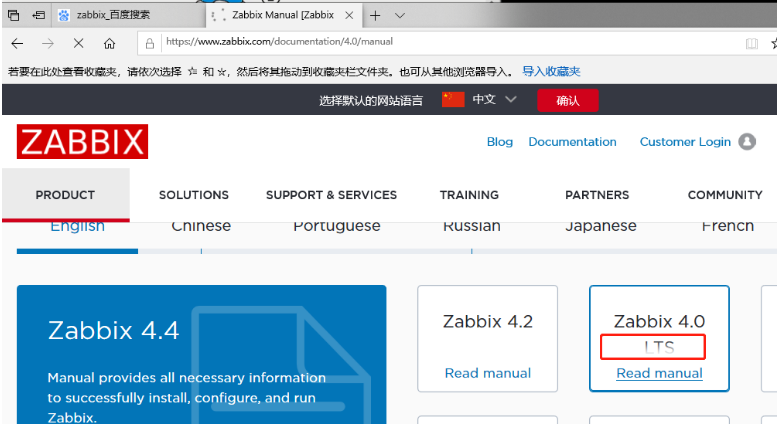Click Customer Login link
Screen dimensions: 782x430
(685, 142)
